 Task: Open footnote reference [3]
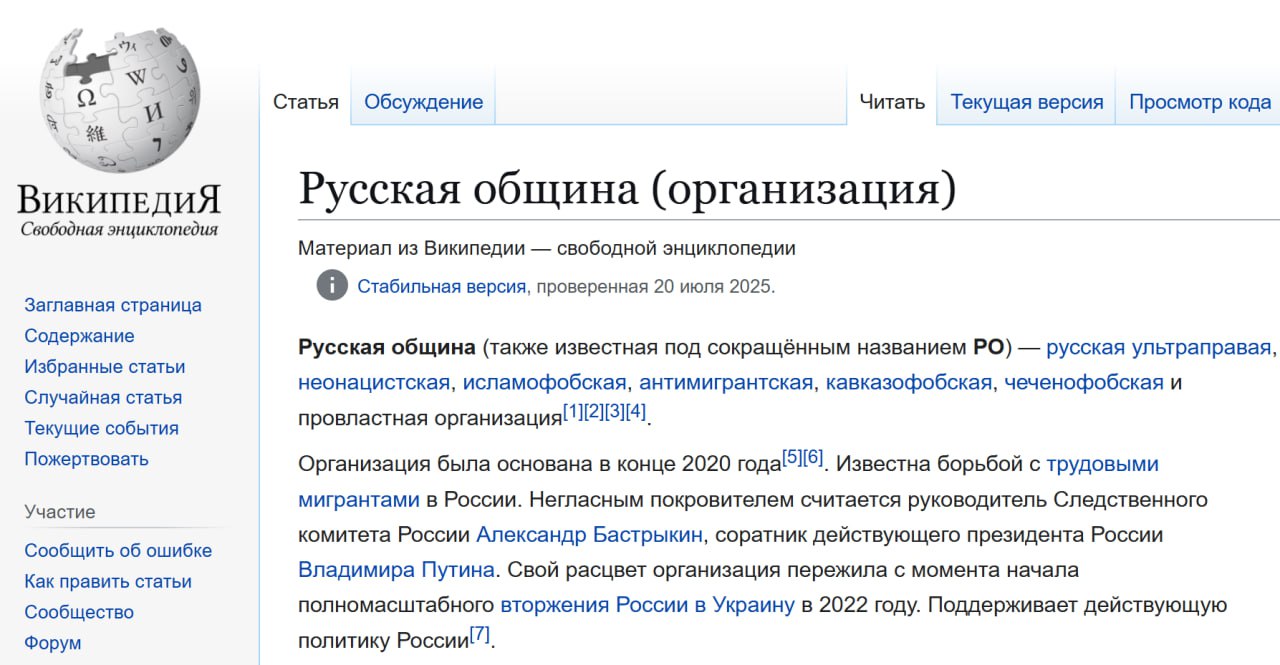pyautogui.click(x=614, y=411)
